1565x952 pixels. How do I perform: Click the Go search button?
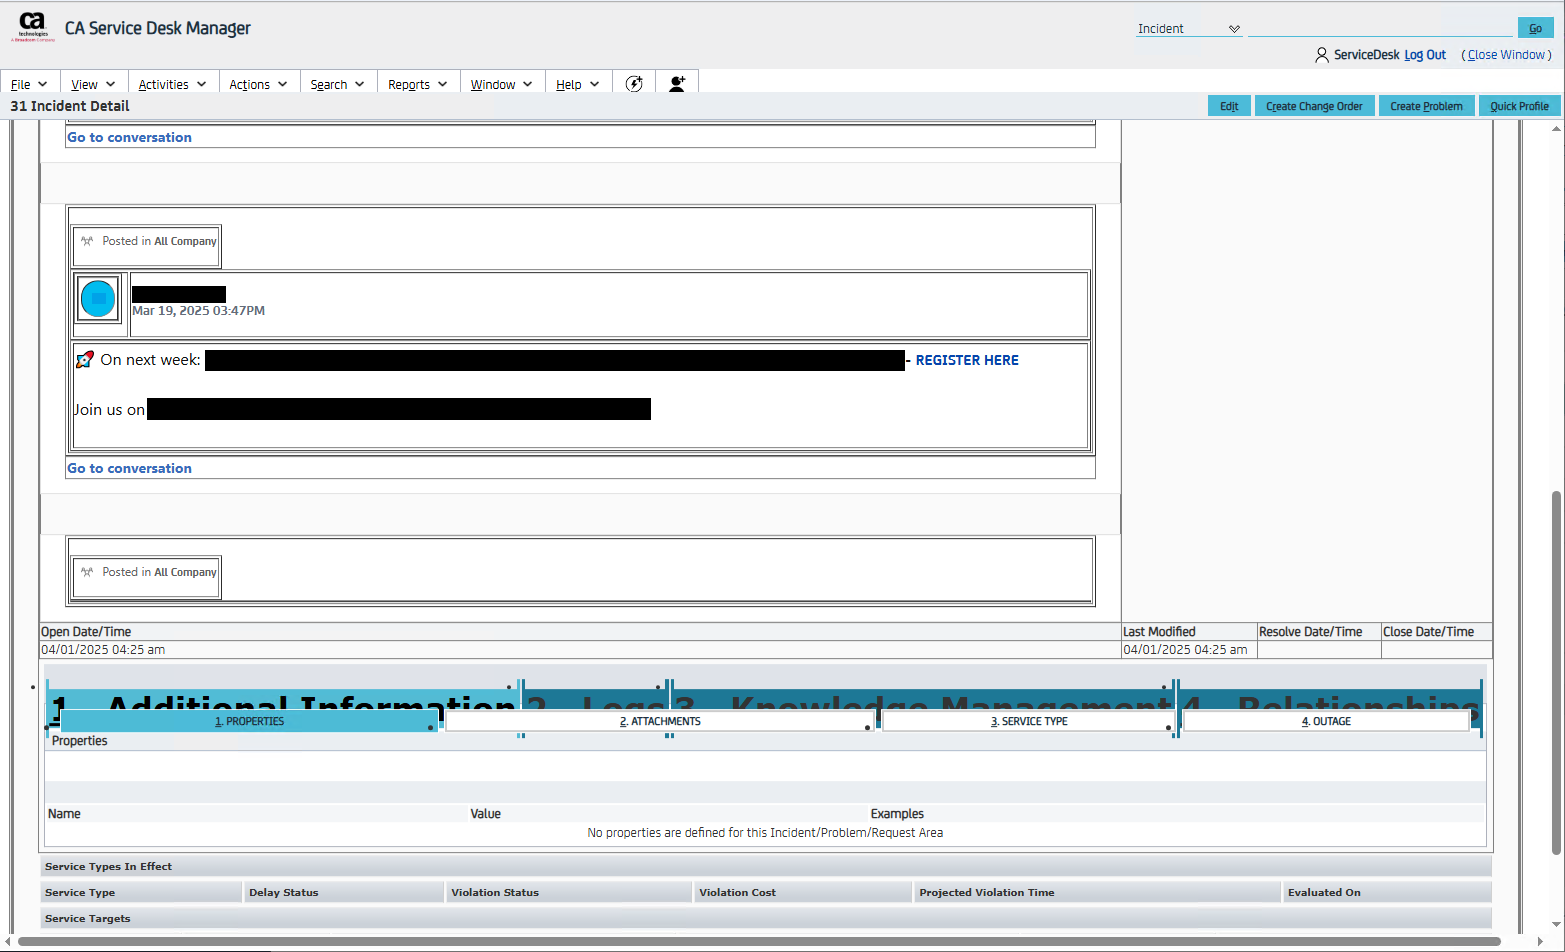(x=1535, y=28)
